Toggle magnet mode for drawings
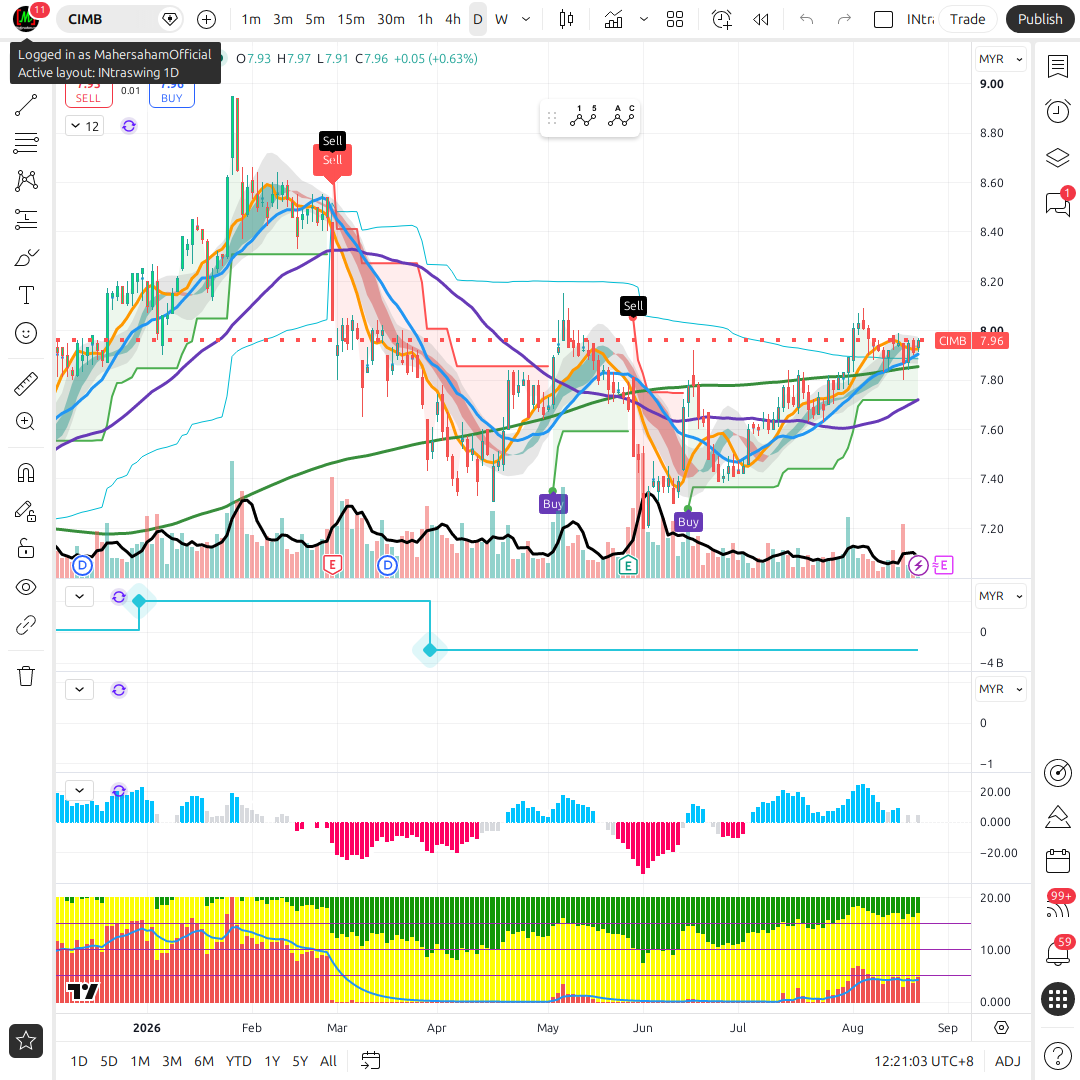The width and height of the screenshot is (1080, 1080). [x=26, y=473]
